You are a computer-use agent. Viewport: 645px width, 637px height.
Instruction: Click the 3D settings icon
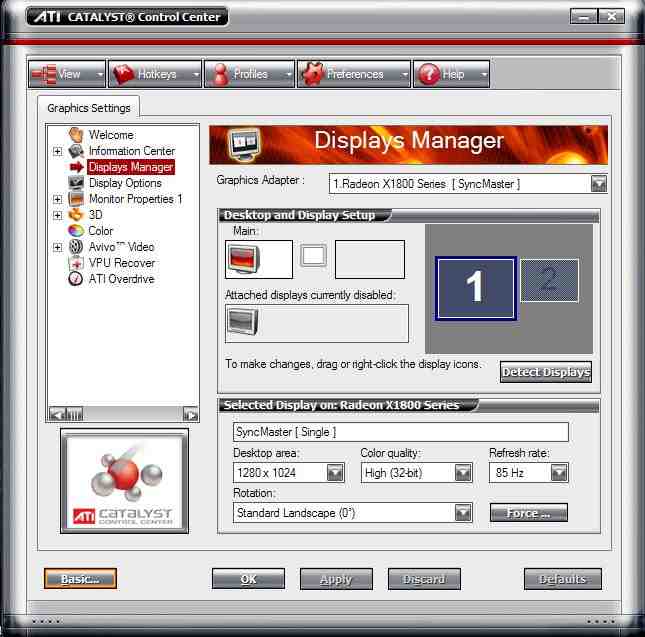(x=76, y=215)
